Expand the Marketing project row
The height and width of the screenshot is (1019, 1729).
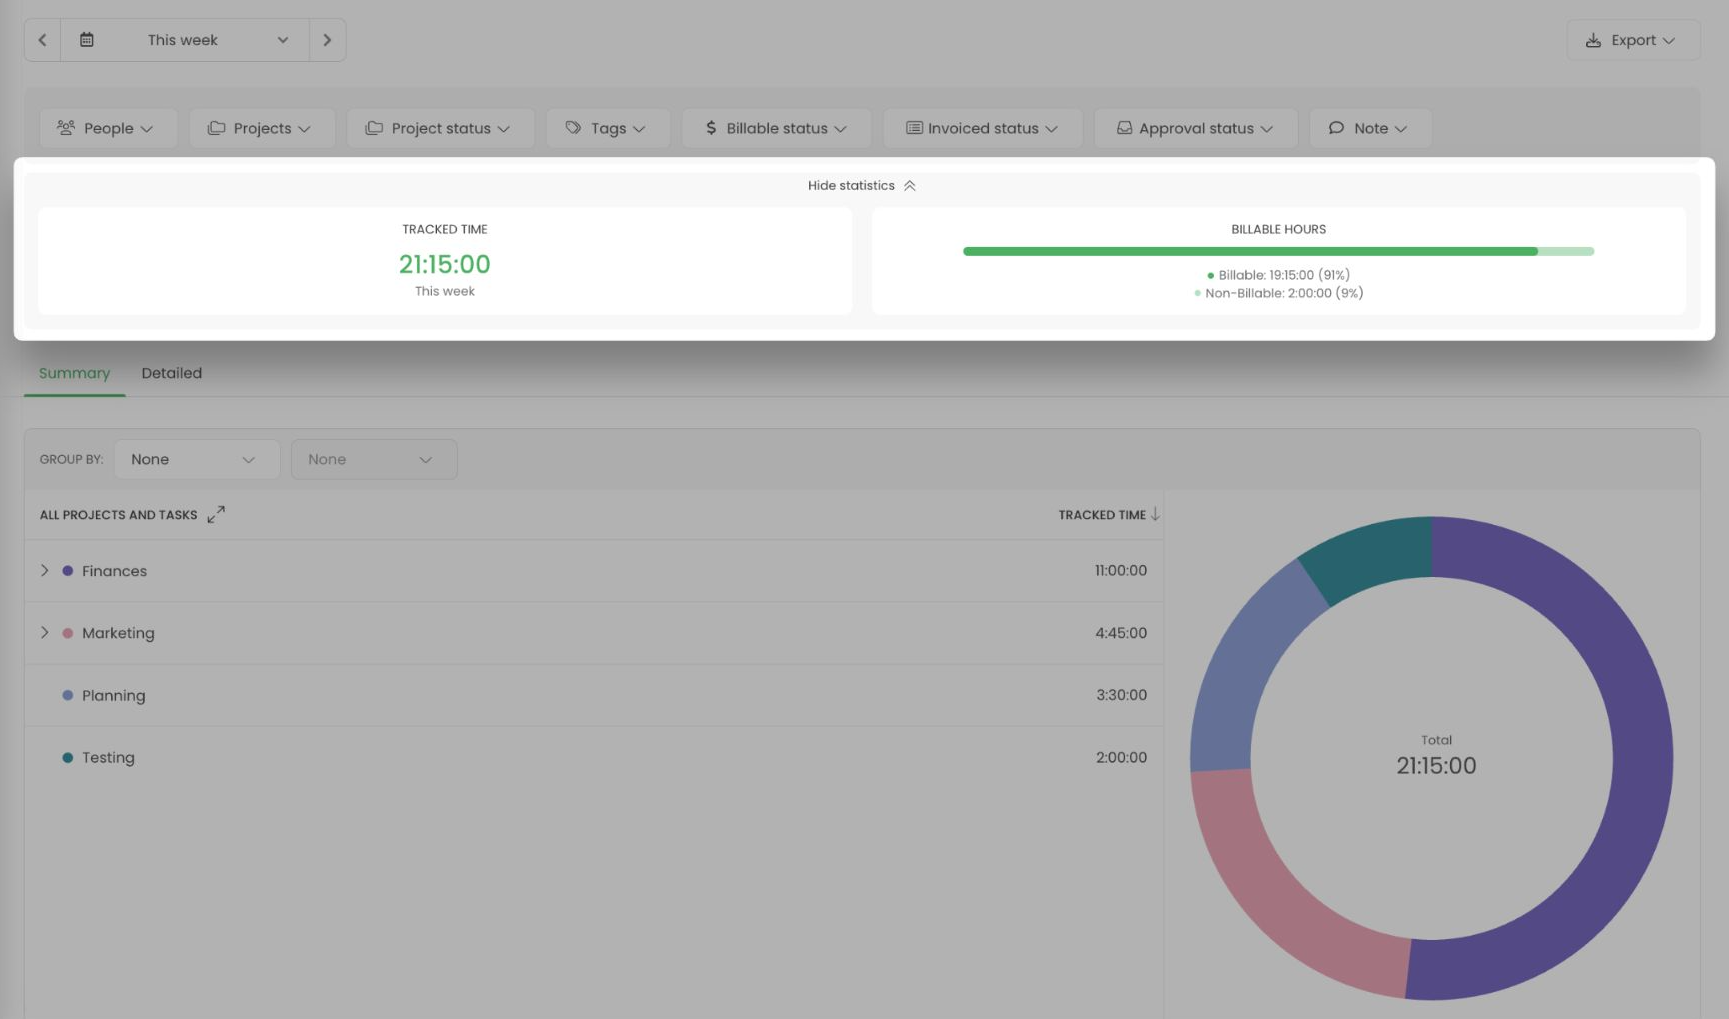pos(44,632)
